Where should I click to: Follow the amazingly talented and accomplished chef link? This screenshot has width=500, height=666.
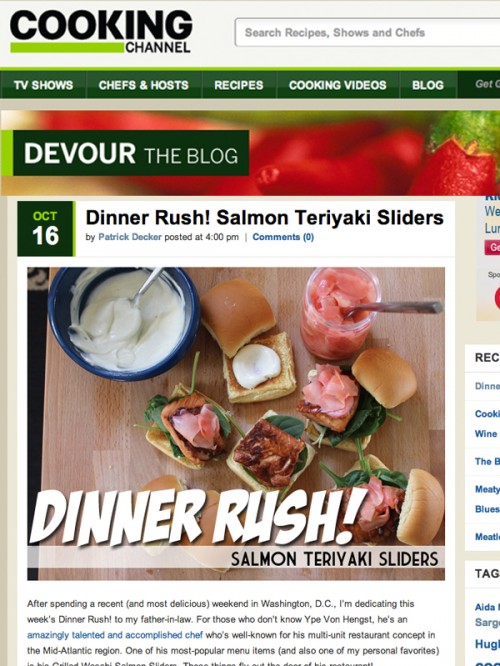115,635
